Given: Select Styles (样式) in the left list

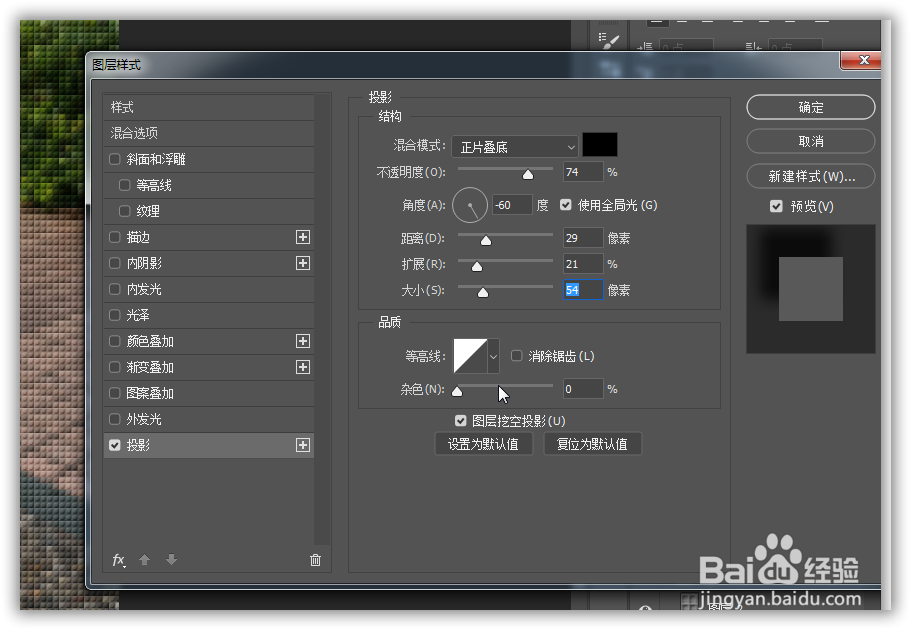Looking at the screenshot, I should [x=209, y=108].
